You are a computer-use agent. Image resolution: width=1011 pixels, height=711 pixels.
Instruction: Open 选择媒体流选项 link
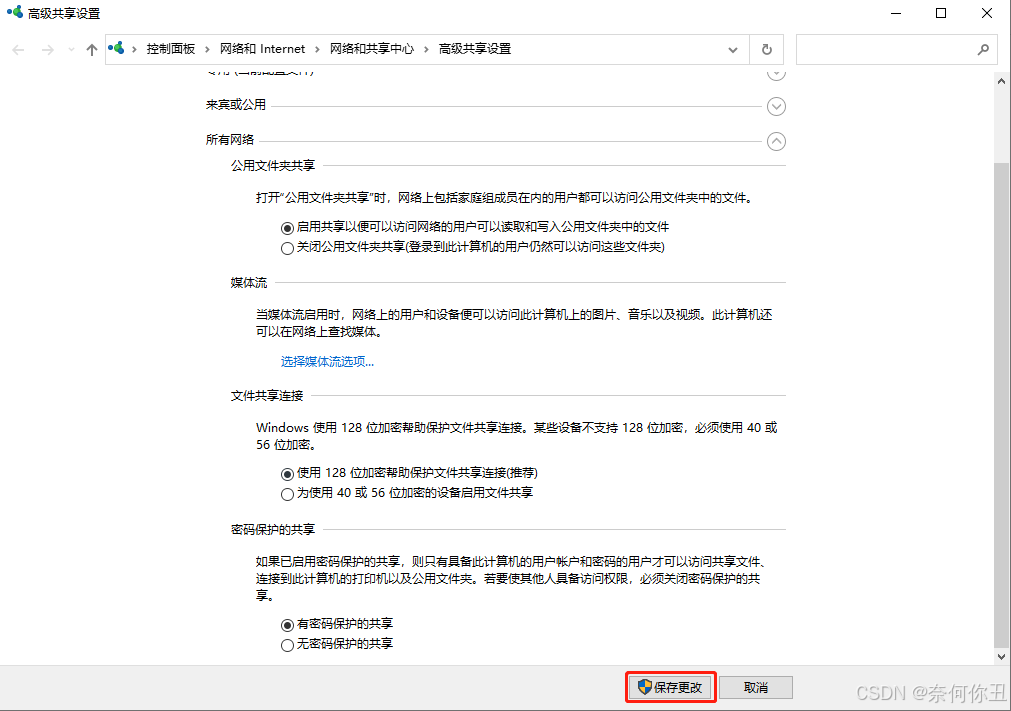[327, 362]
